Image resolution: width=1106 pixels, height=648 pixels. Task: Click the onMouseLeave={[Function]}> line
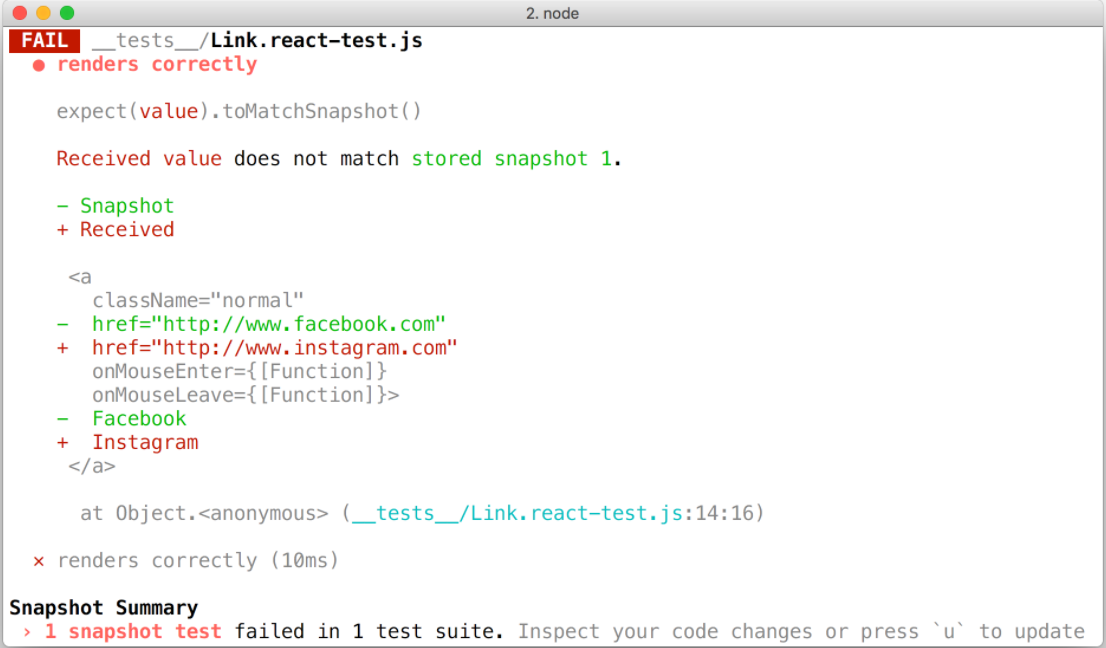point(245,396)
